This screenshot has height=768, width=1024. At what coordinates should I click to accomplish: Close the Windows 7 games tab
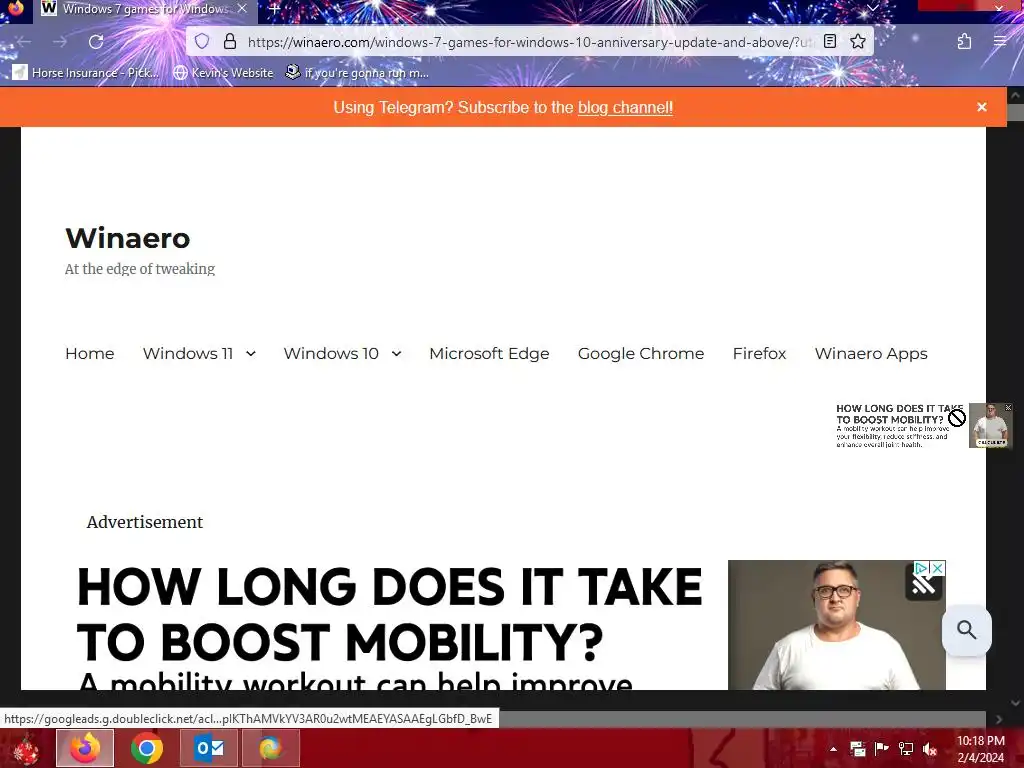pyautogui.click(x=242, y=8)
